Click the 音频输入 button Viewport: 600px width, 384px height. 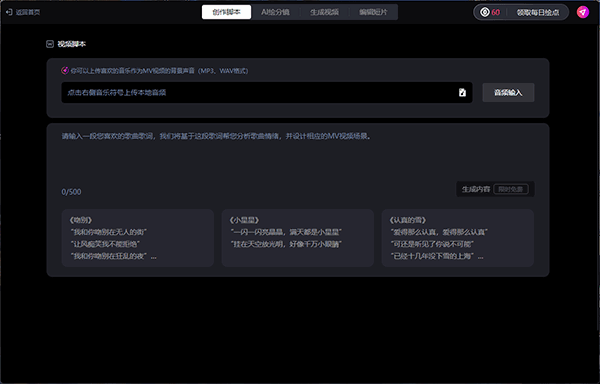point(508,93)
